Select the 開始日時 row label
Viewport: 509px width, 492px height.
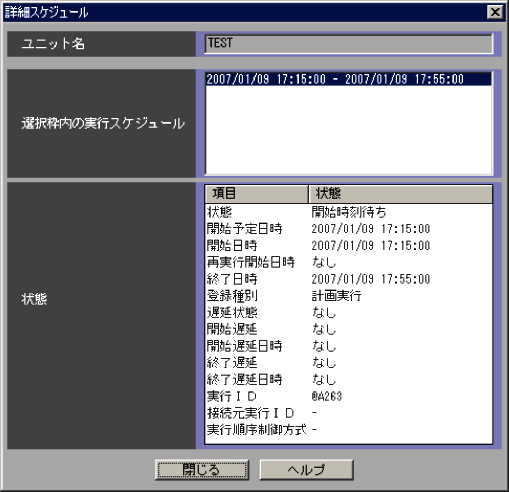click(x=232, y=245)
